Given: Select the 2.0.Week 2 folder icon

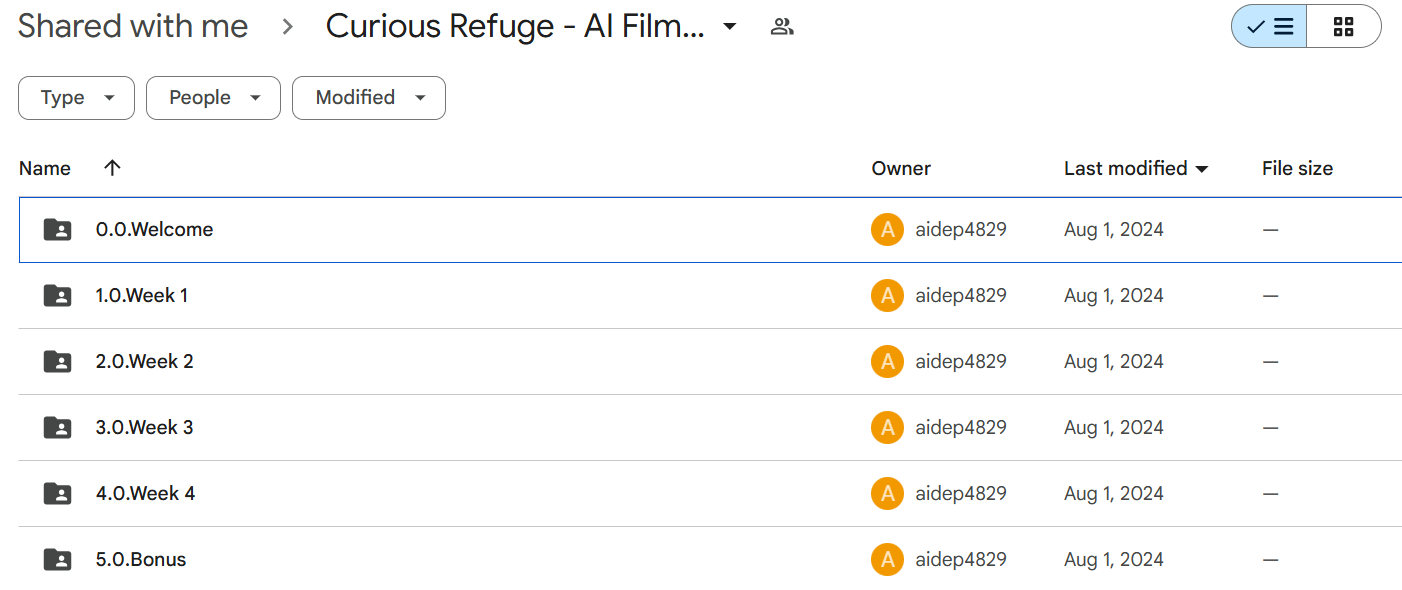Looking at the screenshot, I should (x=58, y=362).
